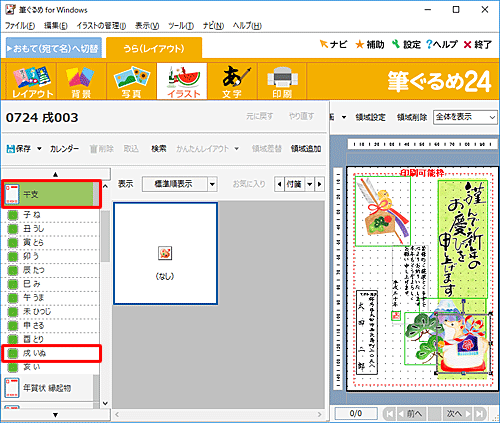Image resolution: width=500 pixels, height=423 pixels.
Task: Switch to おもて(宛て名)へ切替 tab
Action: (x=54, y=48)
